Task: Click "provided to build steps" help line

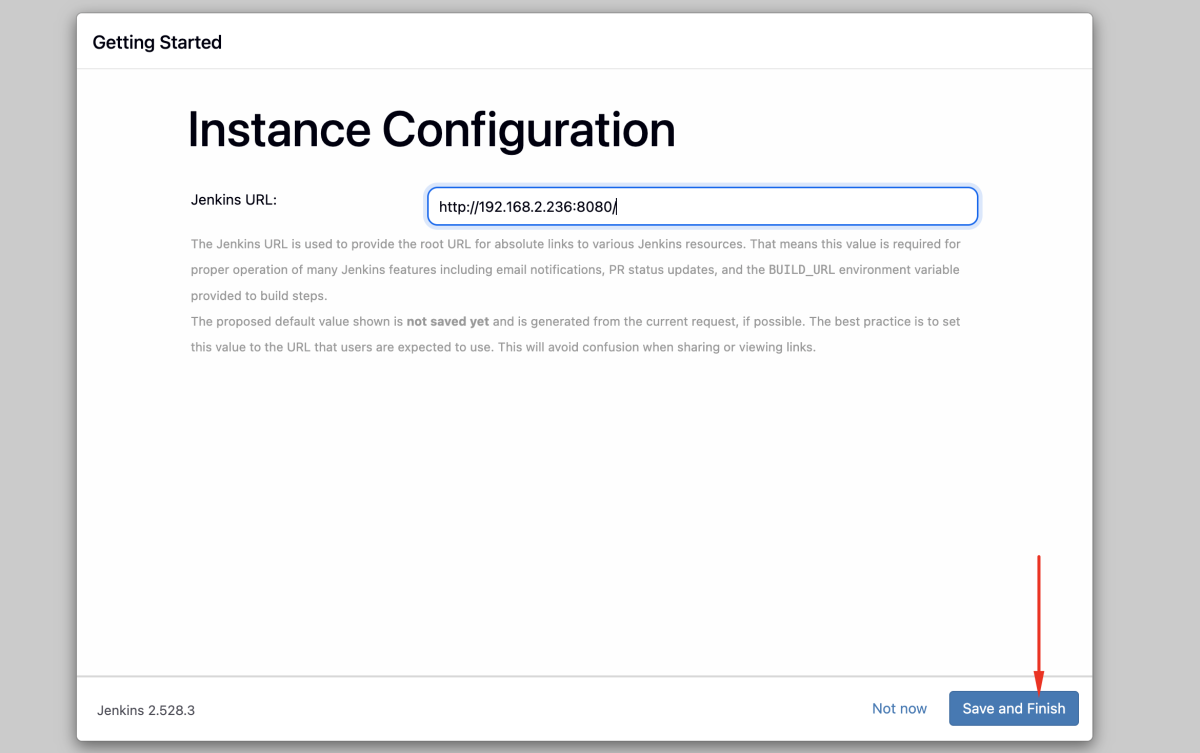Action: 258,296
